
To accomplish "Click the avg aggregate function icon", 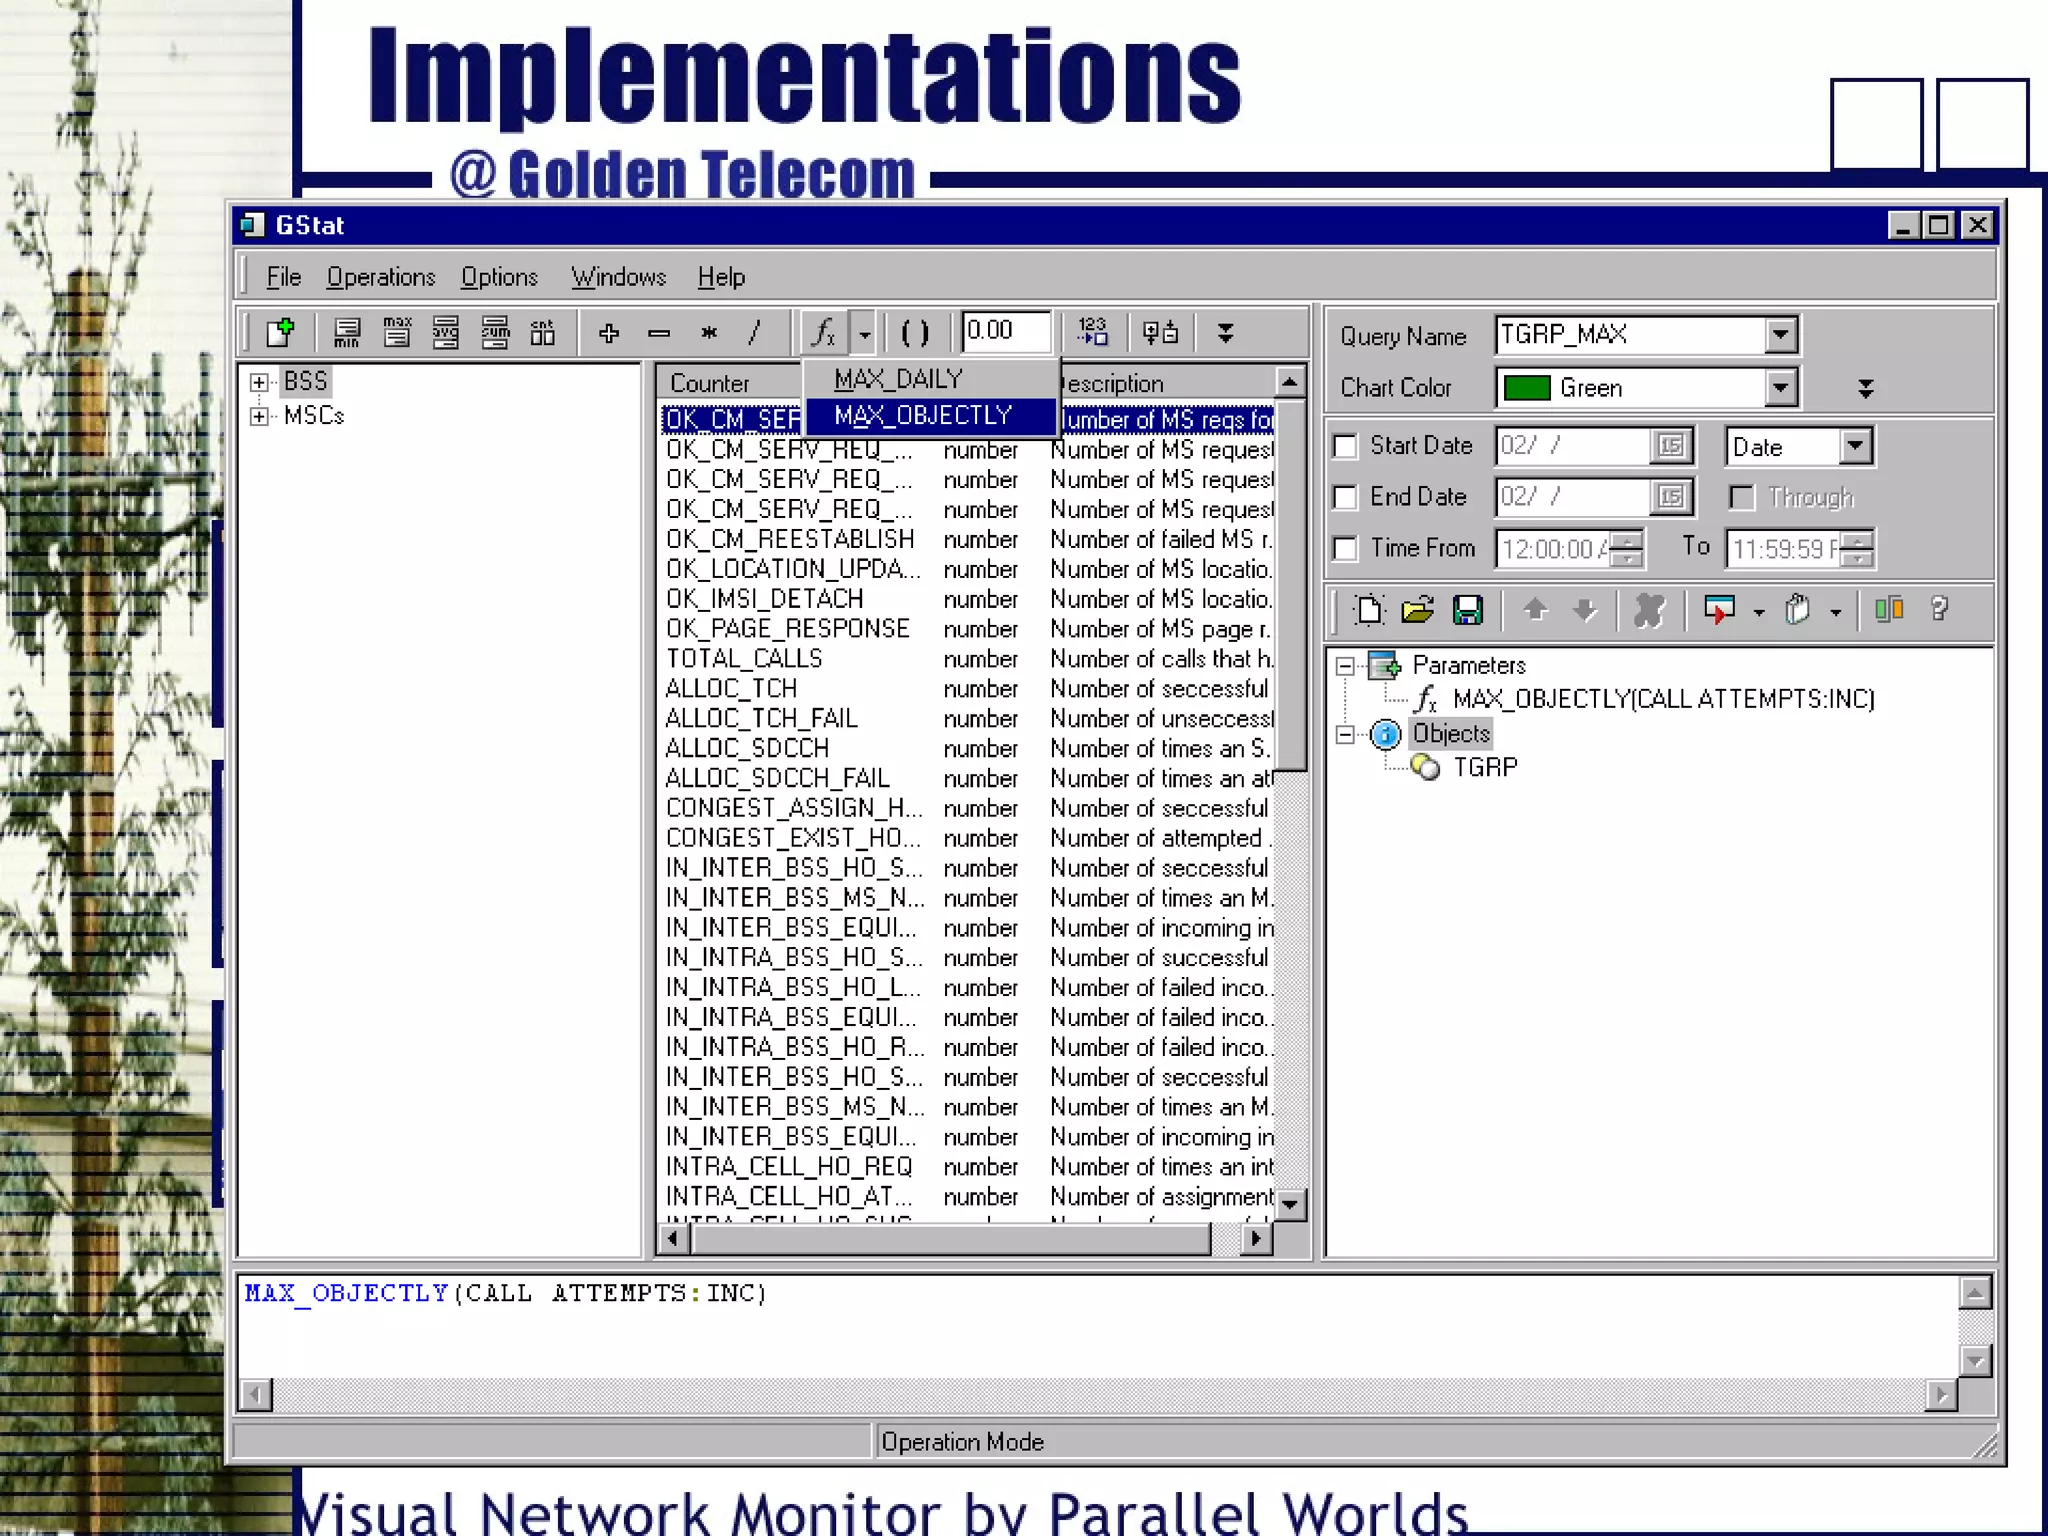I will (x=445, y=333).
